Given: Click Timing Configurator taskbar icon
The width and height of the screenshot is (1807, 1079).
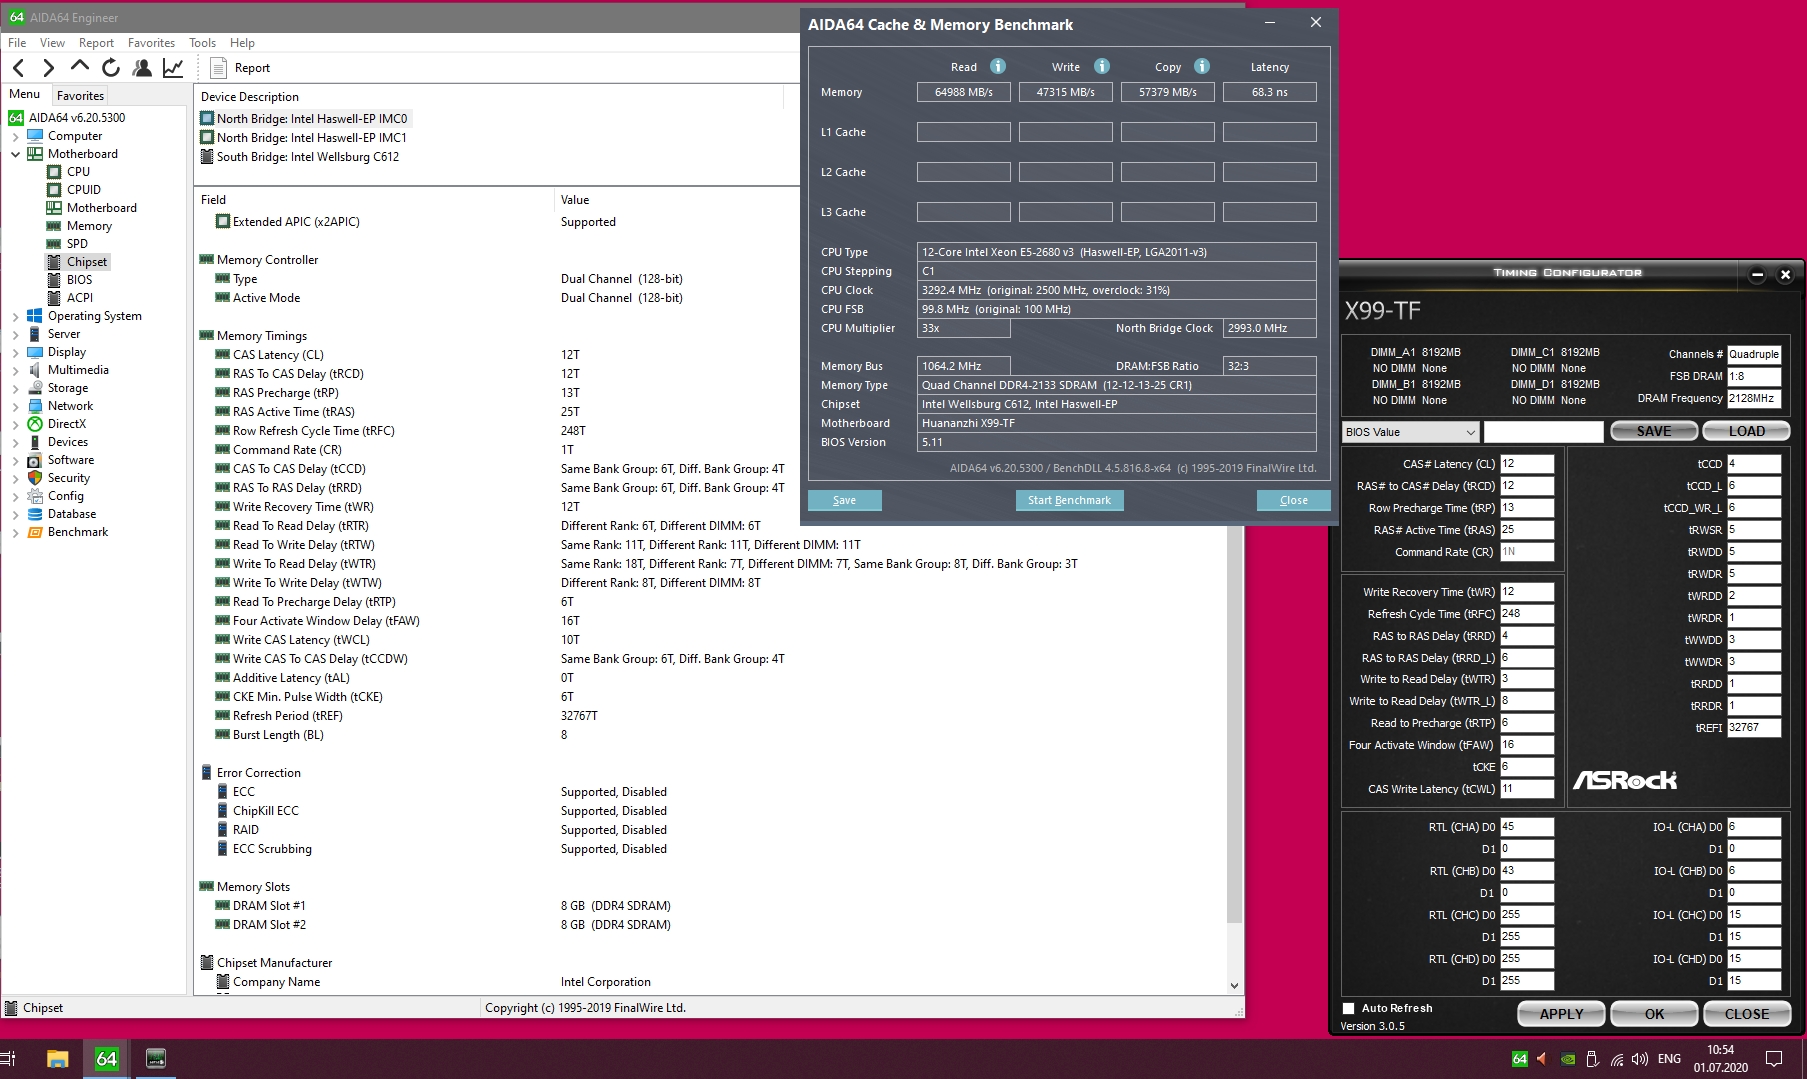Looking at the screenshot, I should point(155,1059).
